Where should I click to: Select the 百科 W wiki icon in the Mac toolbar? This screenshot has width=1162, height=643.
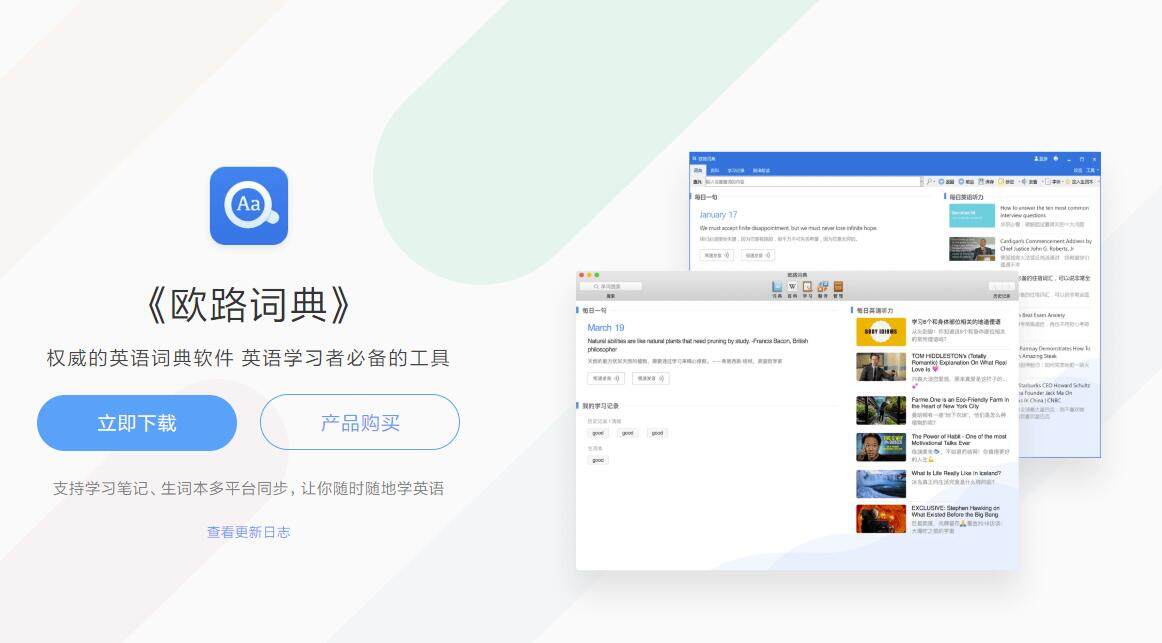(792, 289)
